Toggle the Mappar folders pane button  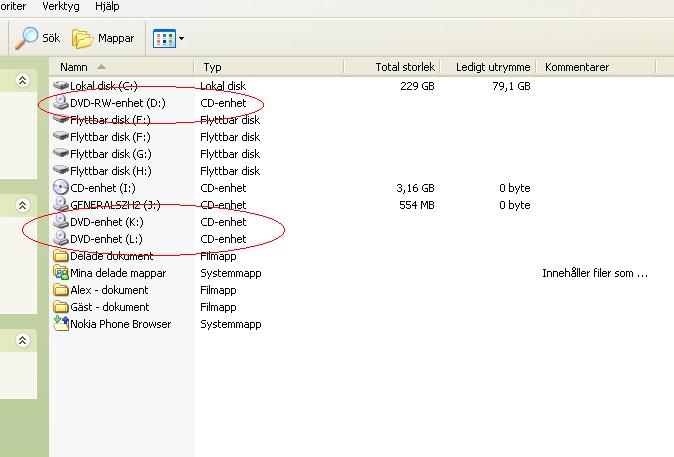[103, 39]
